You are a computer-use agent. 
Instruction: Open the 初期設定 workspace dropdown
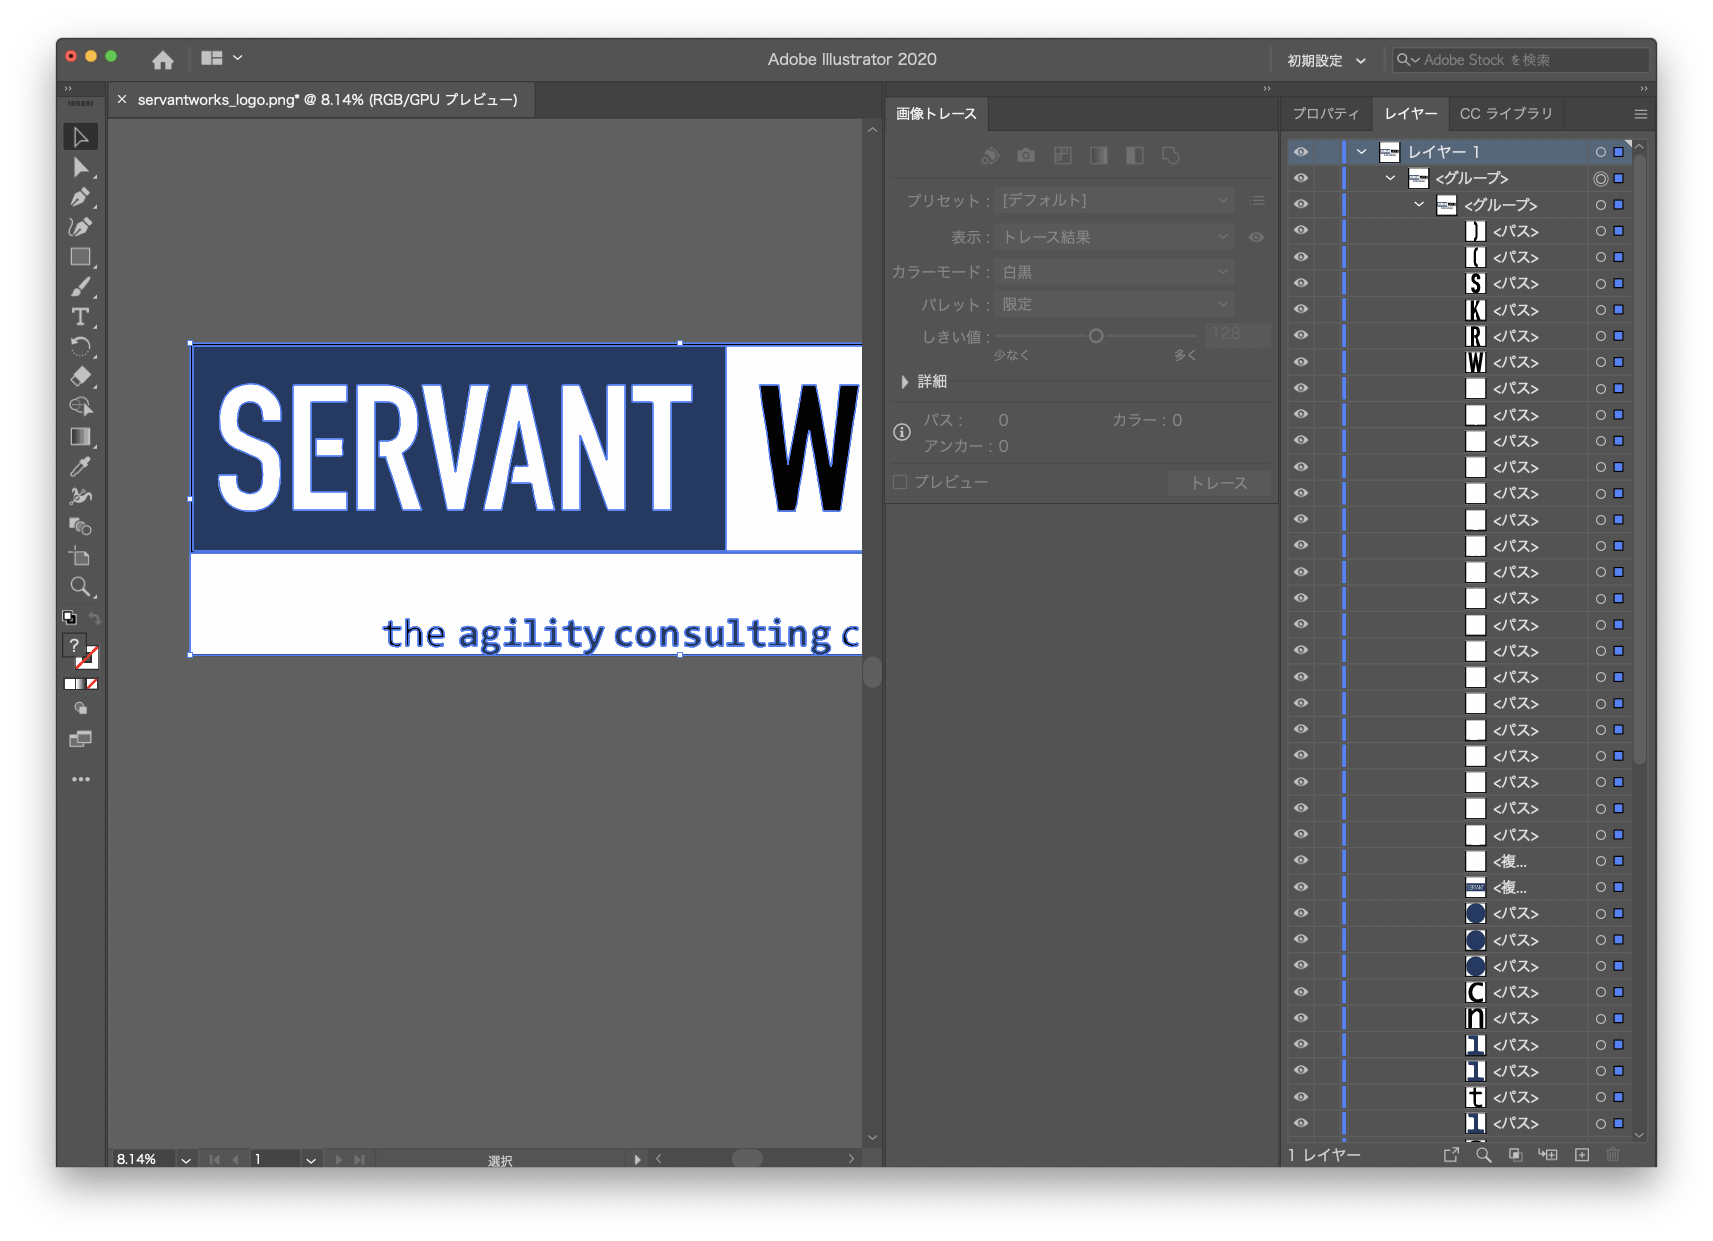(1326, 60)
